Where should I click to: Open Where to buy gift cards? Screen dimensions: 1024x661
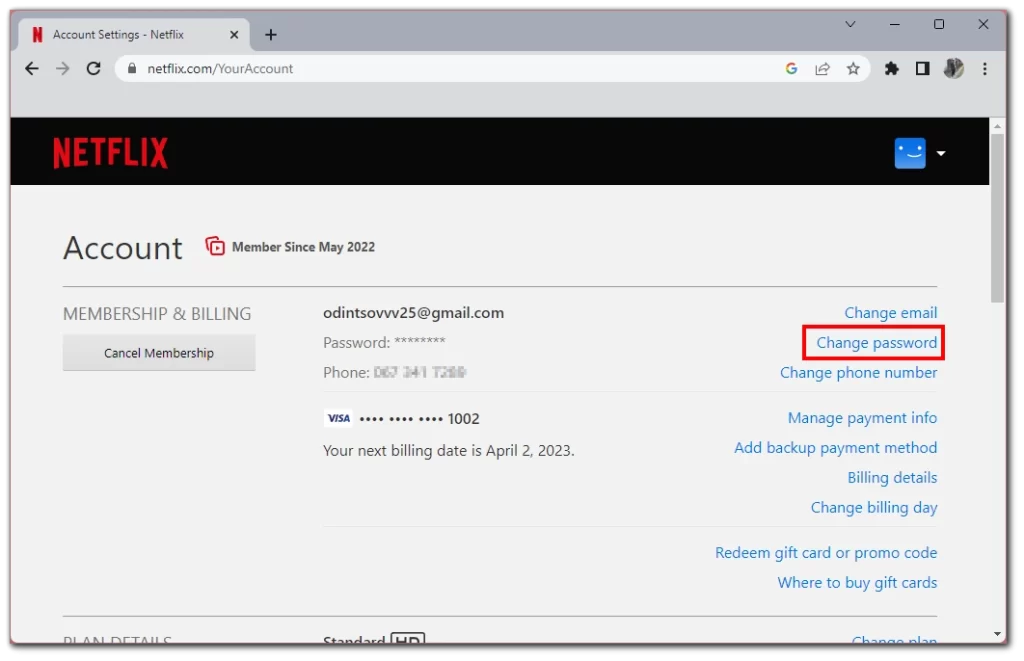pos(857,583)
